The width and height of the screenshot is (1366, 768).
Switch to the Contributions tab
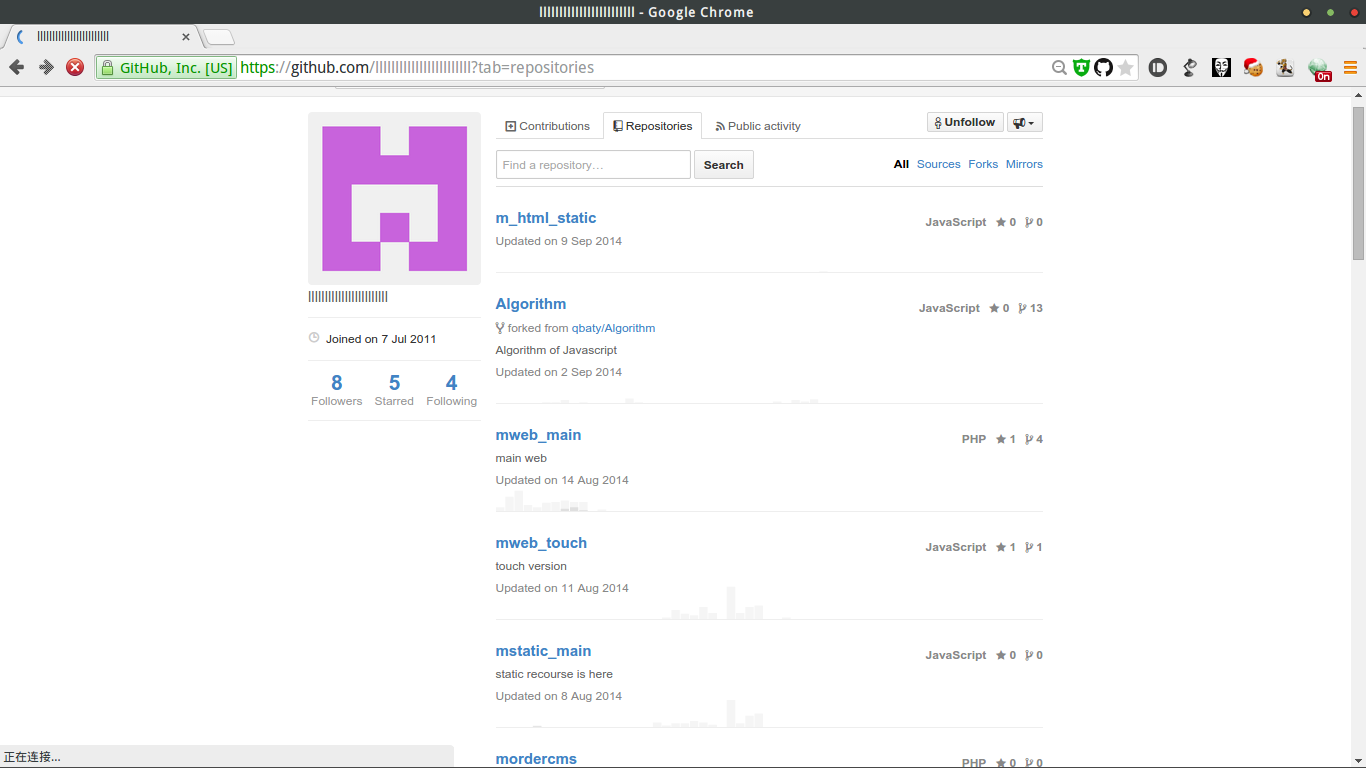(x=548, y=126)
